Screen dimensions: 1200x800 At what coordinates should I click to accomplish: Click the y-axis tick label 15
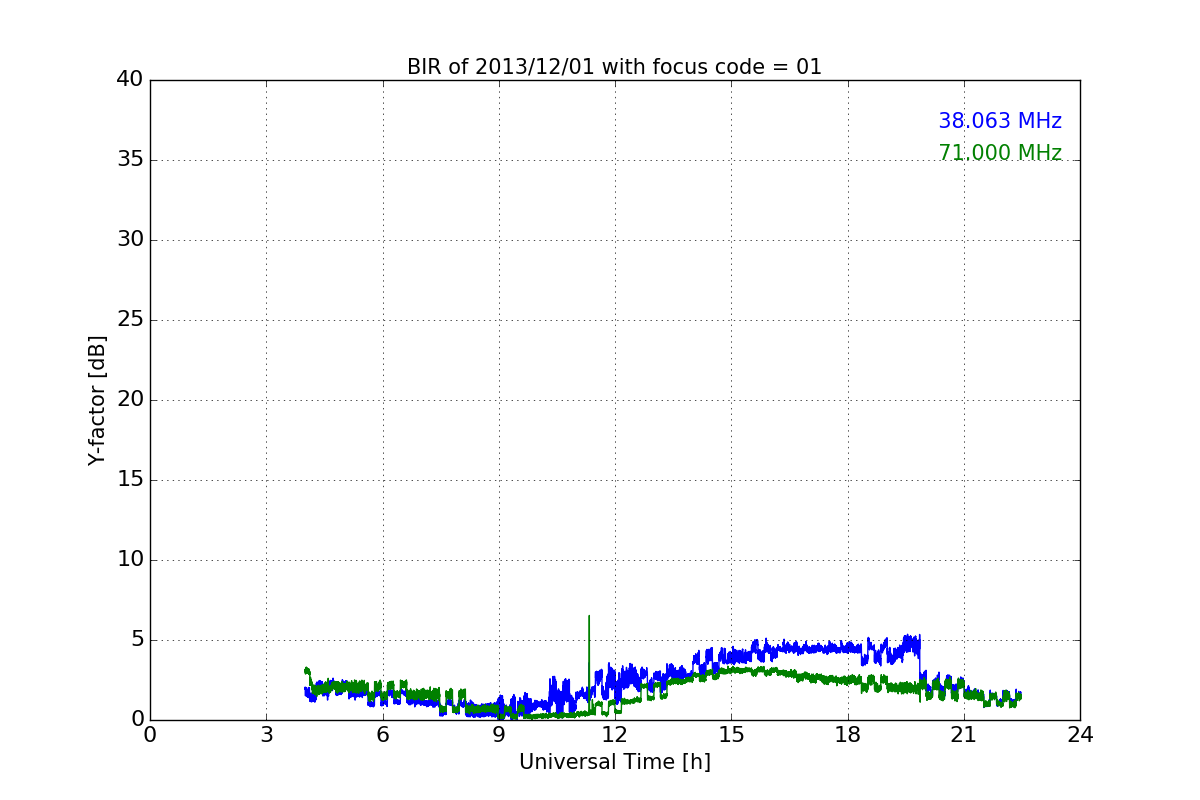click(130, 480)
